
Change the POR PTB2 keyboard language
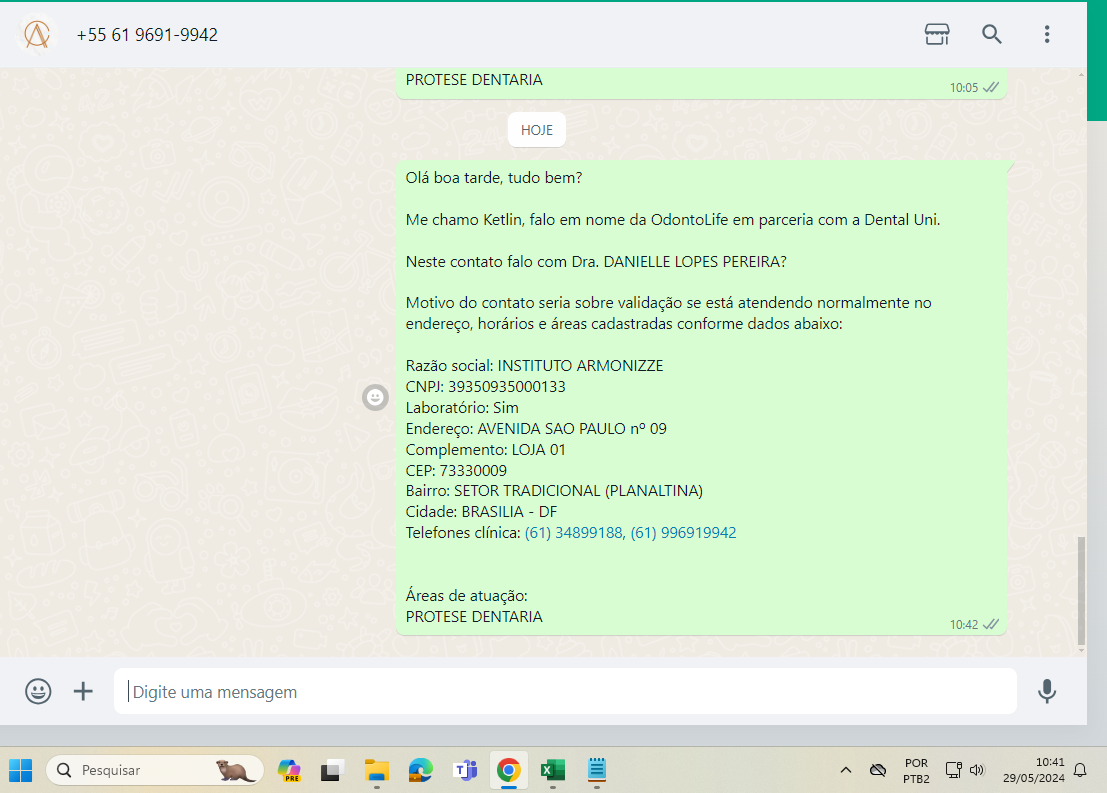(916, 770)
